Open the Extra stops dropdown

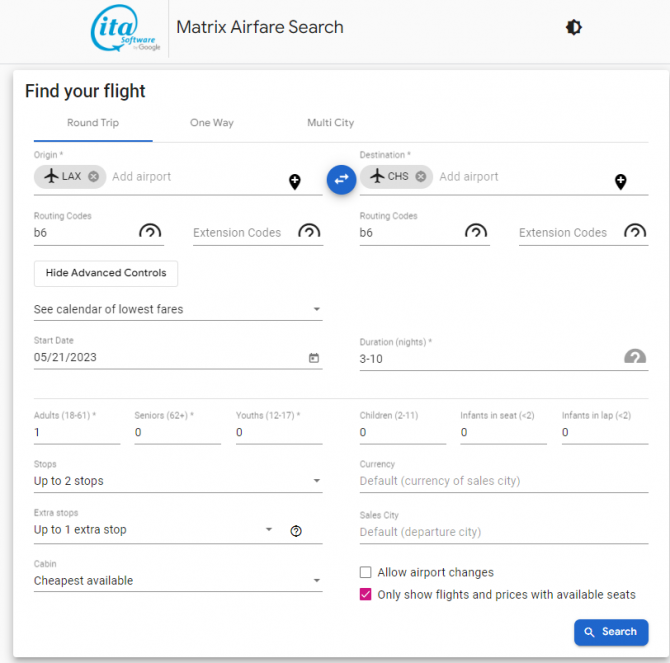coord(154,530)
